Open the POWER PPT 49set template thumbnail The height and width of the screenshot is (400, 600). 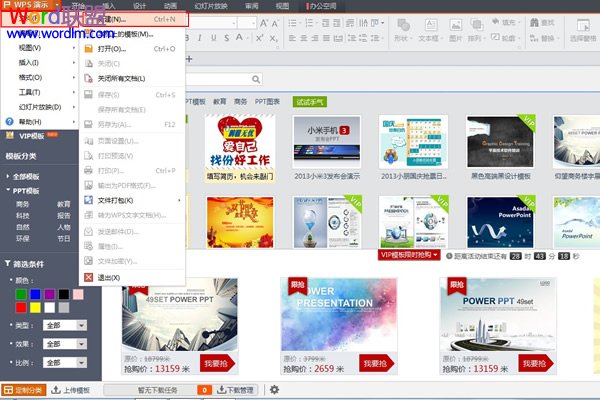coord(498,315)
